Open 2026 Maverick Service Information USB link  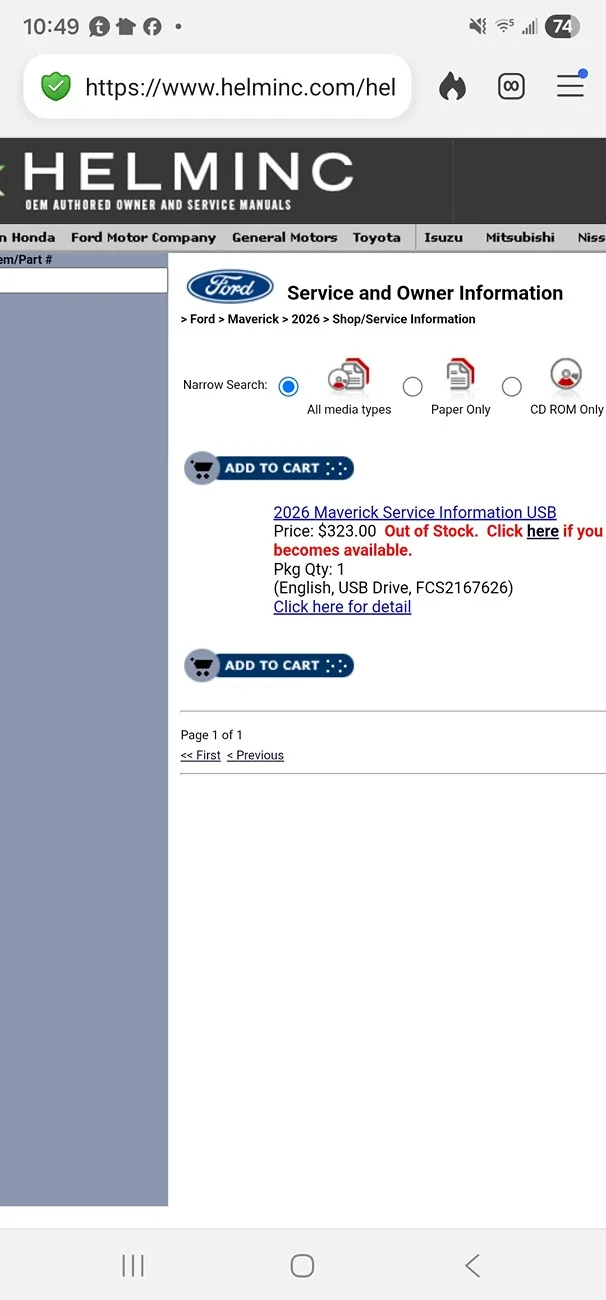[415, 513]
